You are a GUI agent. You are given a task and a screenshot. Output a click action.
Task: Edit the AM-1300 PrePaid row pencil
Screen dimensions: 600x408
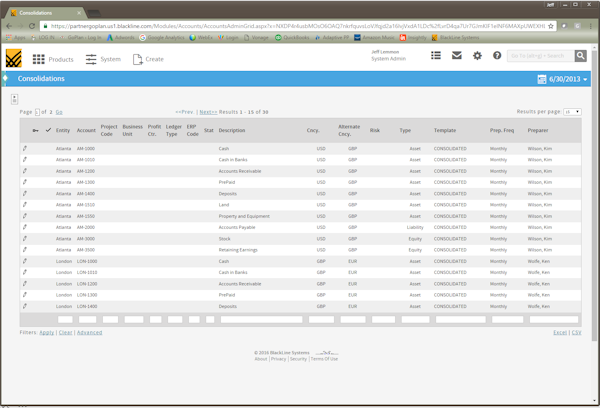pos(25,182)
